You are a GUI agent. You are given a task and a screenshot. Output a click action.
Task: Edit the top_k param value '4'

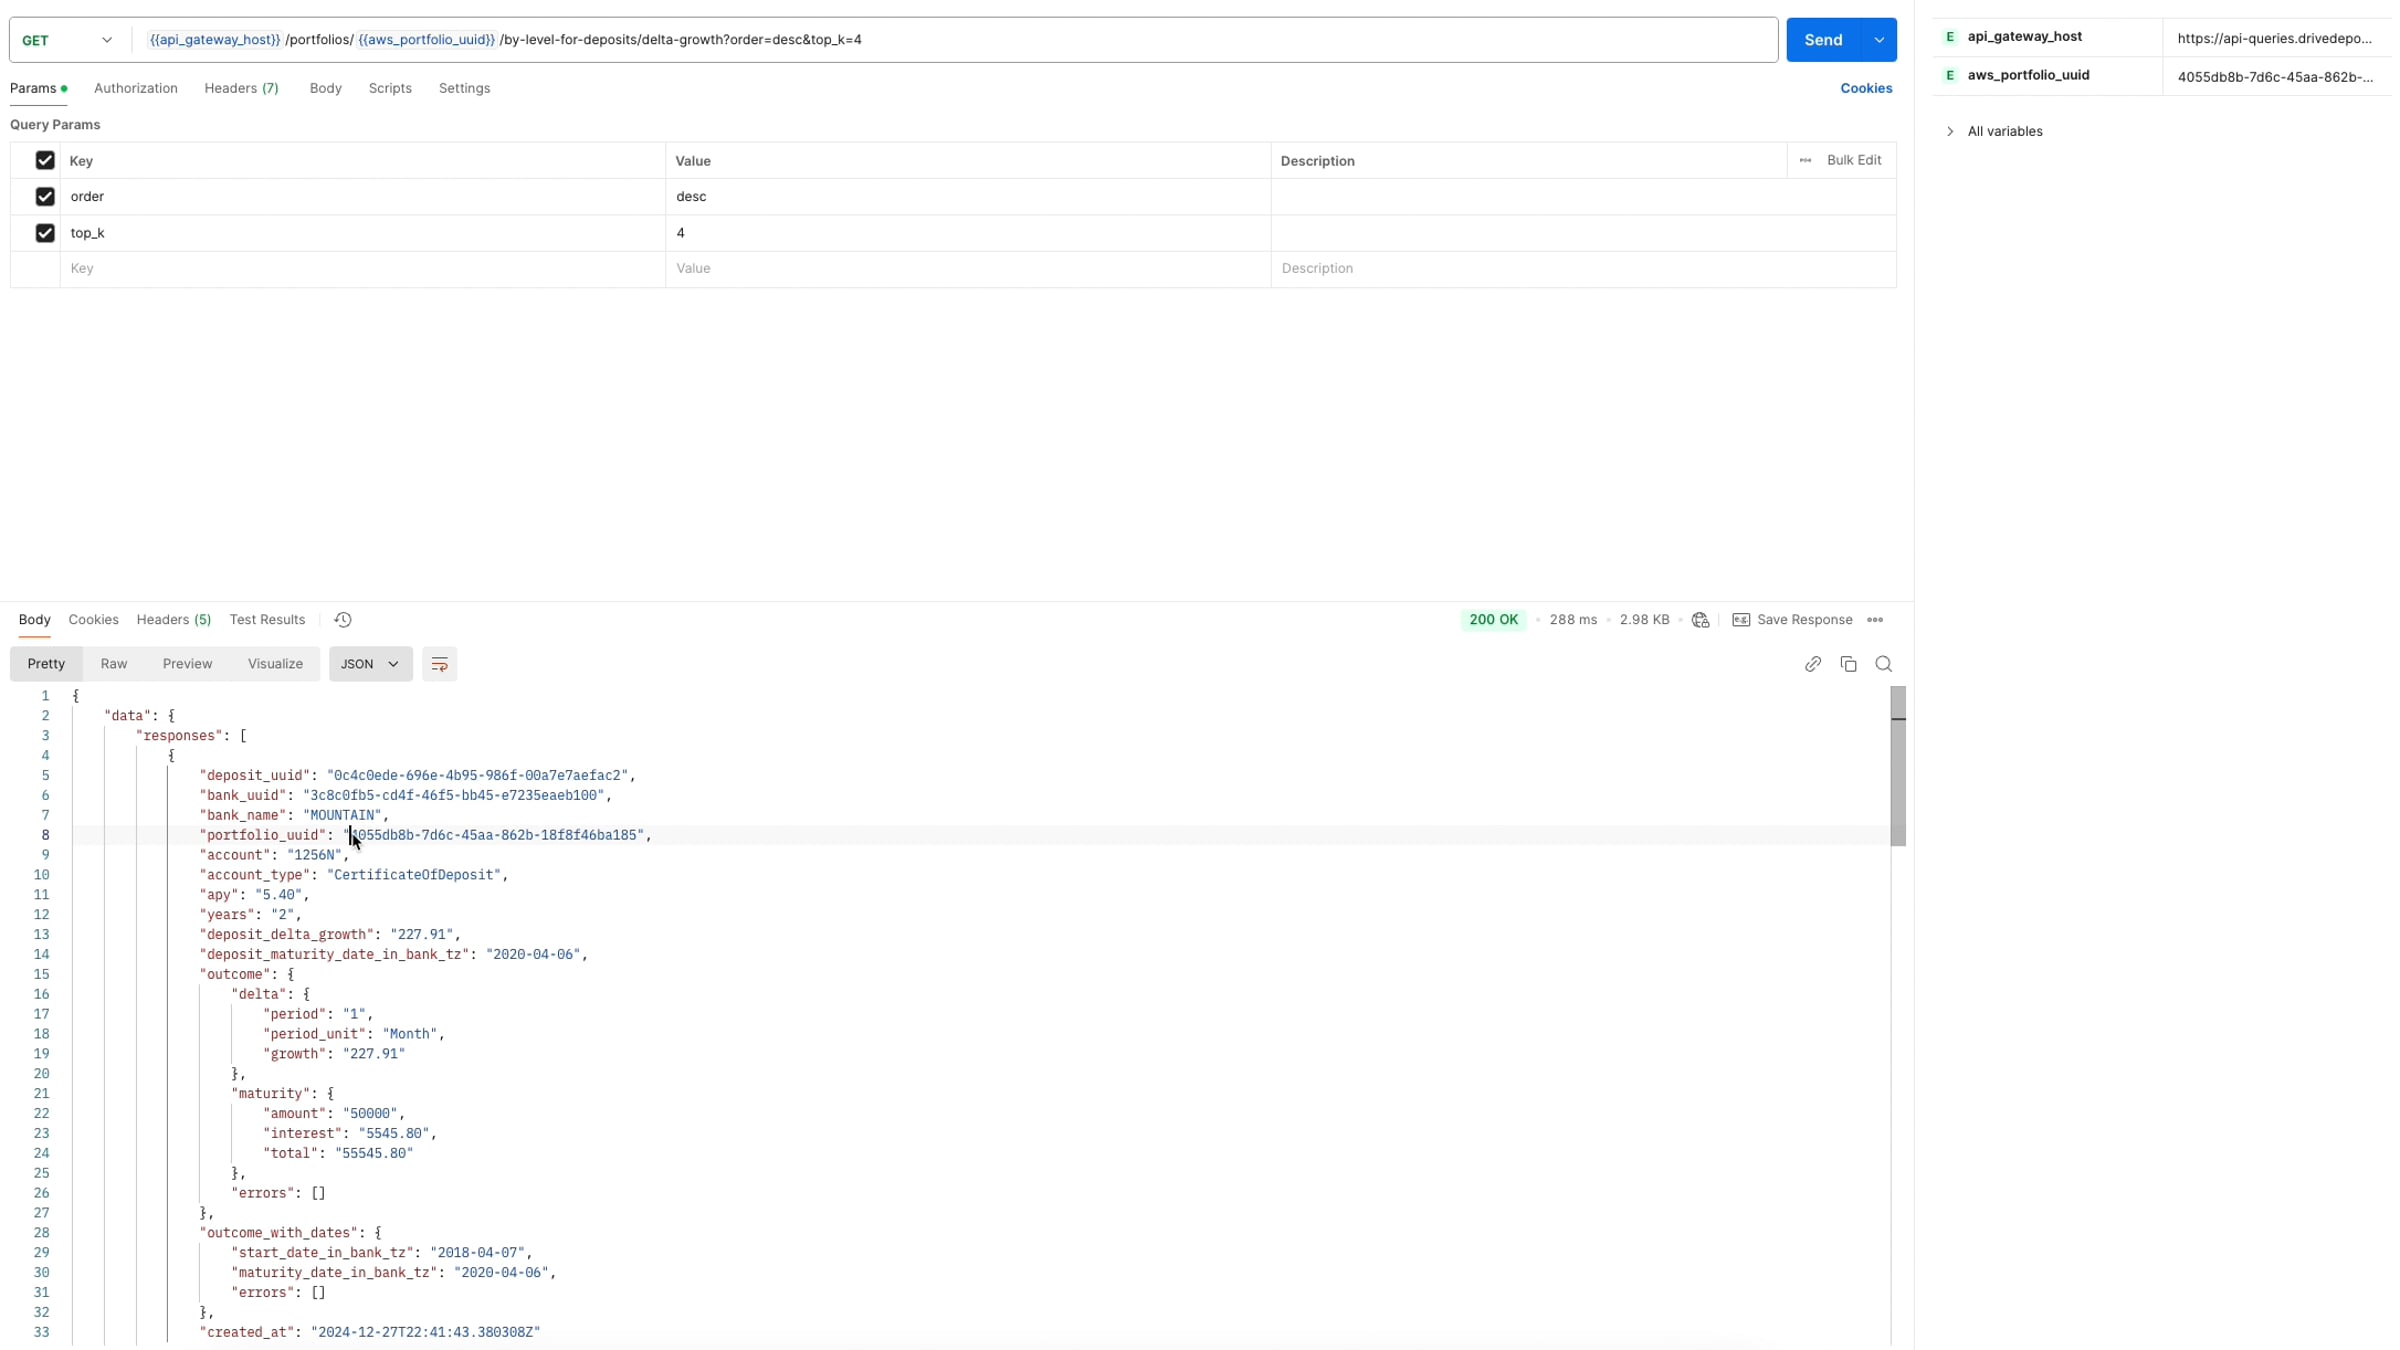[x=968, y=233]
